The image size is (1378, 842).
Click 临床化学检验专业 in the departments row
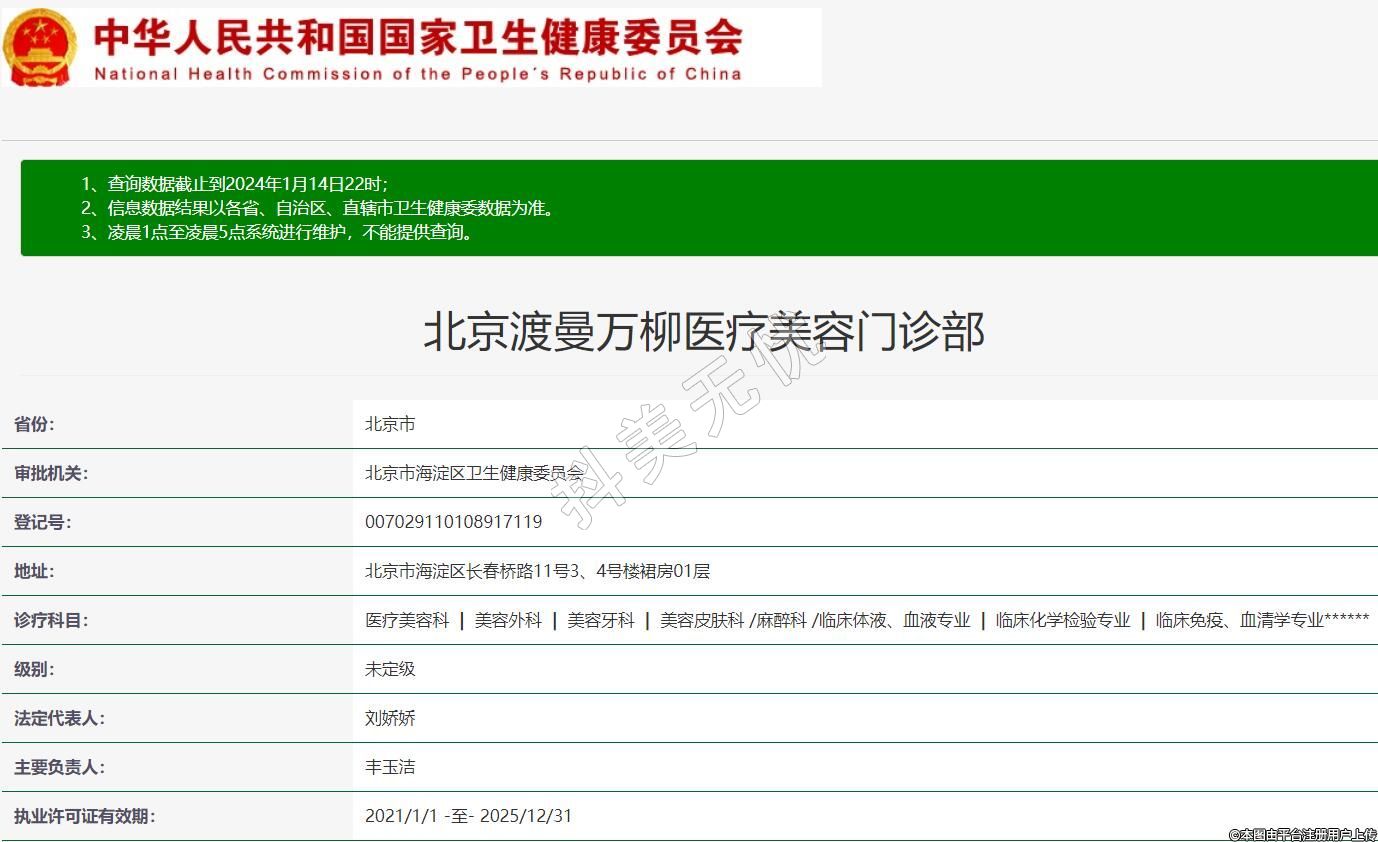point(1063,621)
